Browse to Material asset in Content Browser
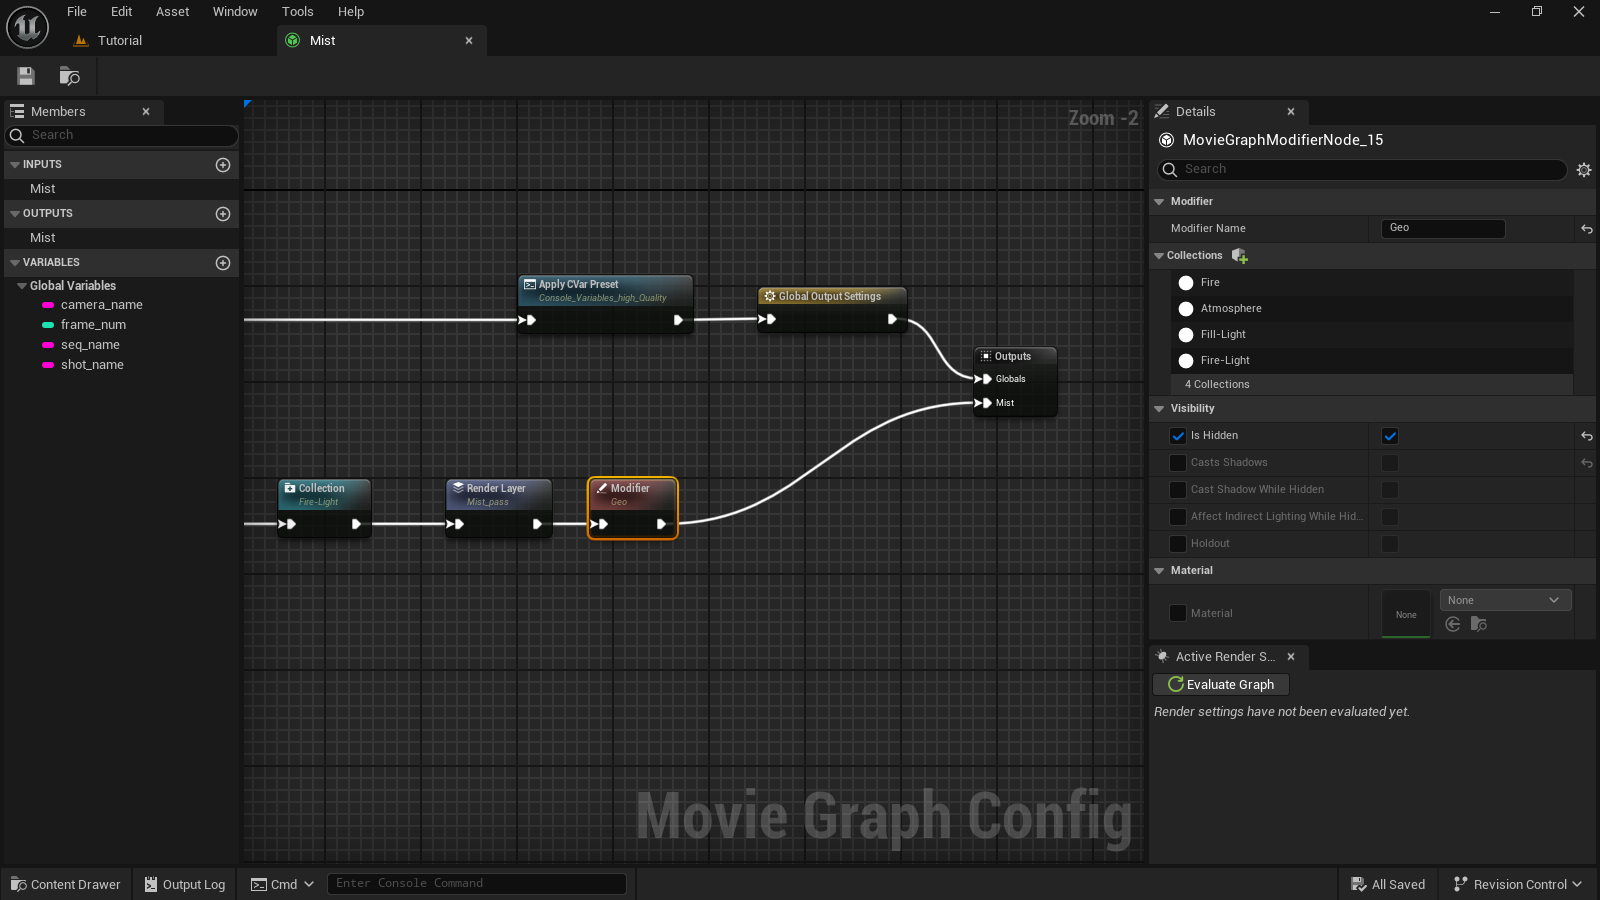The width and height of the screenshot is (1600, 900). coord(1479,624)
